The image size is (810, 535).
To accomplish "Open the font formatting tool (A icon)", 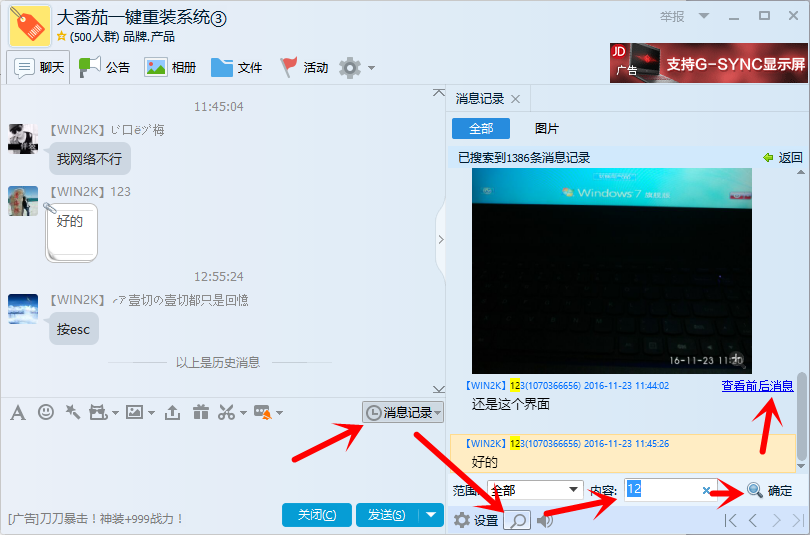I will 18,413.
